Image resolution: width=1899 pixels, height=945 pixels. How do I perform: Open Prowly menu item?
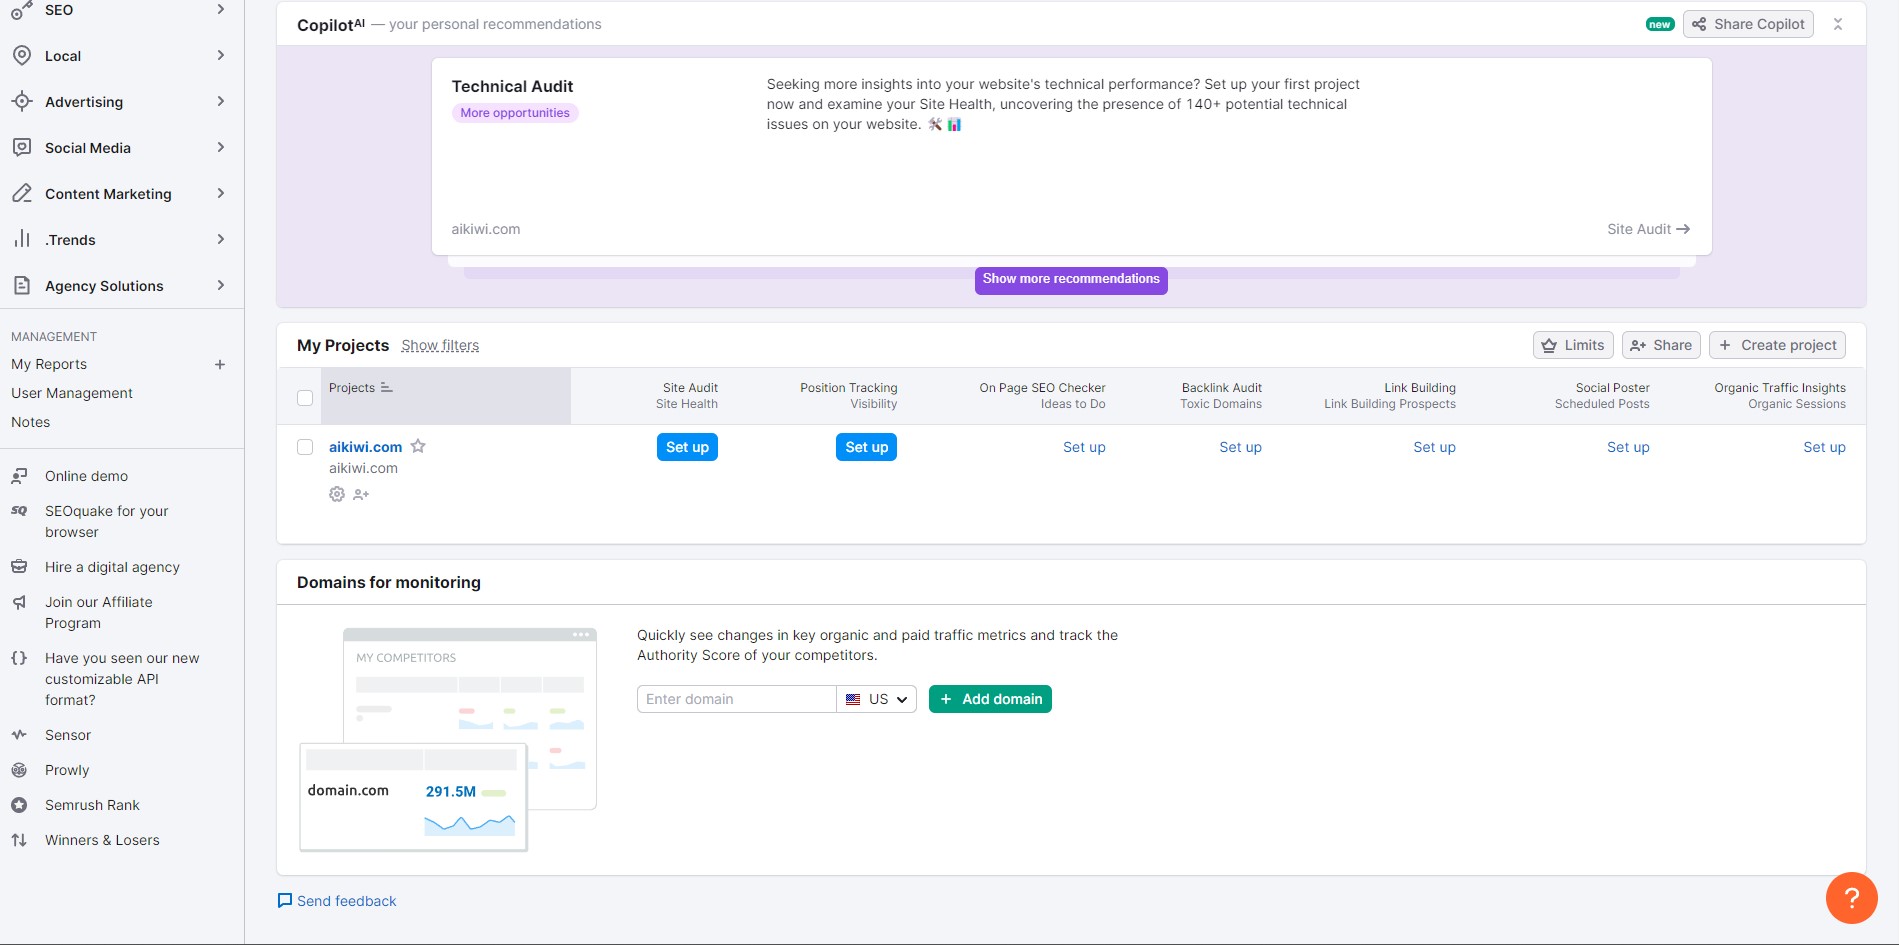click(67, 770)
